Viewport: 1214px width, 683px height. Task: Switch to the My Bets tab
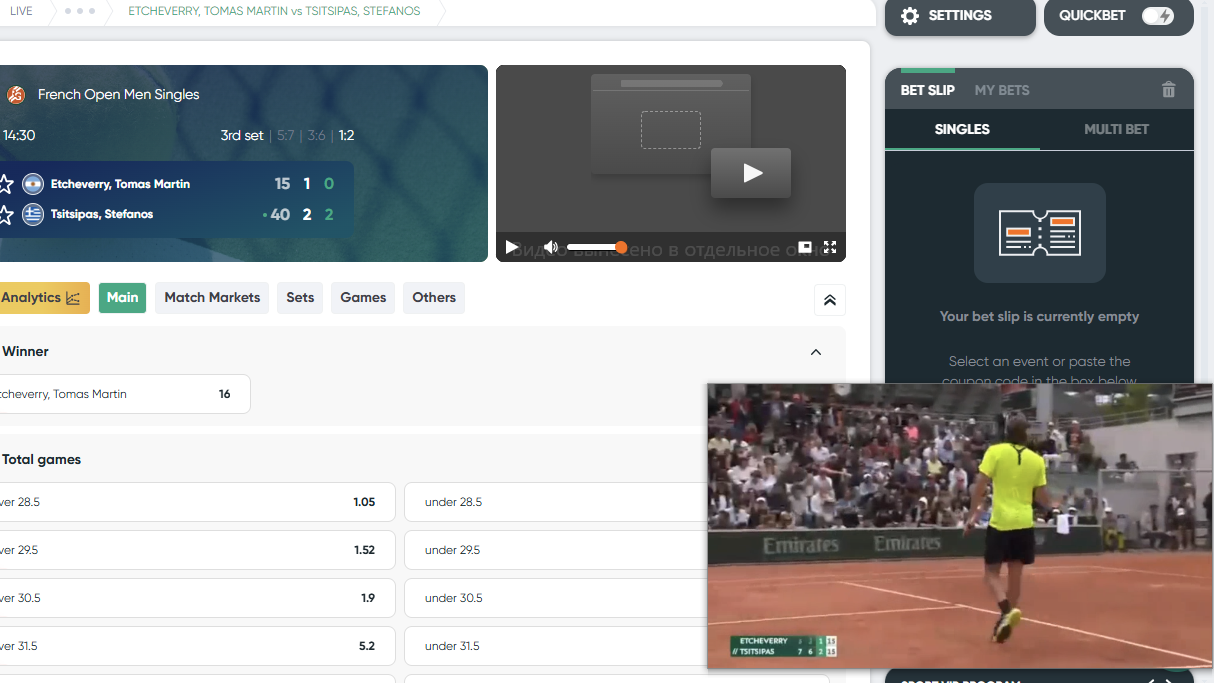click(1001, 90)
